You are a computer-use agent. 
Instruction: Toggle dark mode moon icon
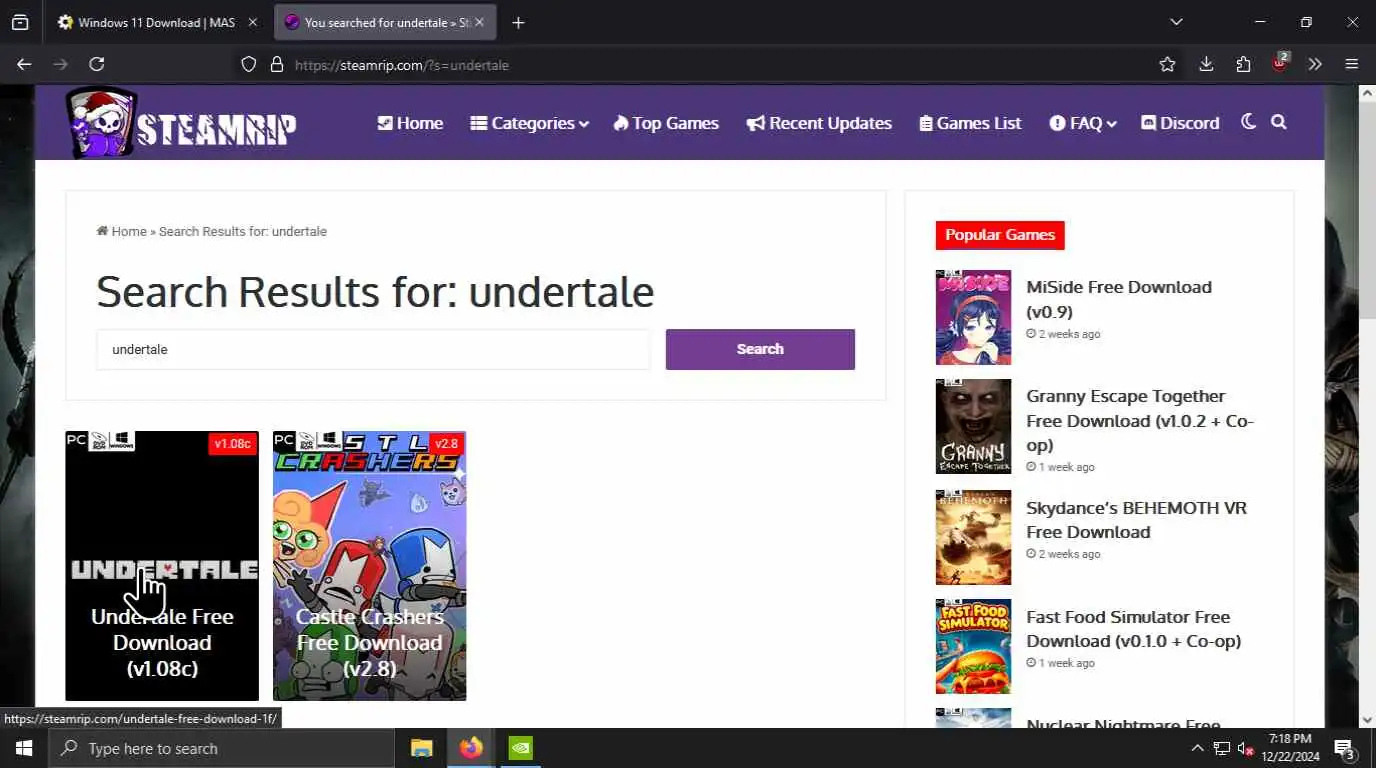tap(1248, 122)
